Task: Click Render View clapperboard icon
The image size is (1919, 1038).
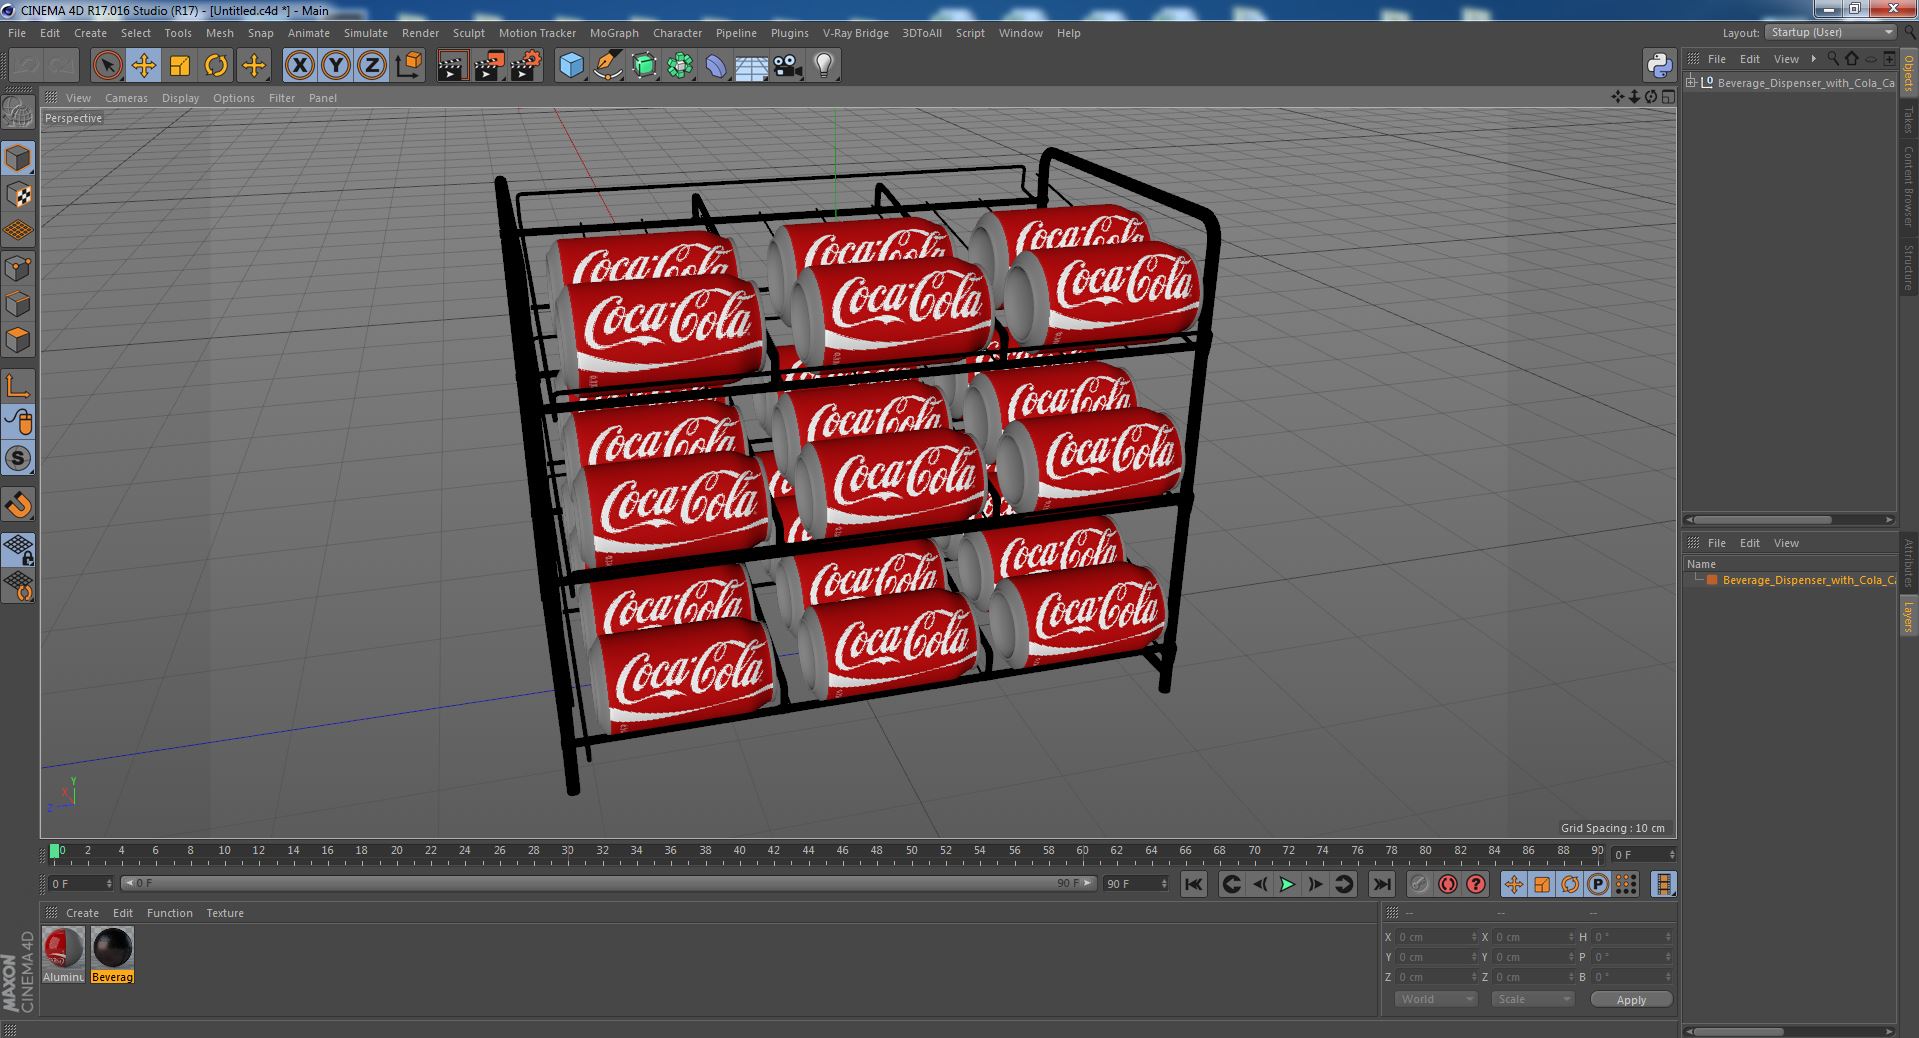Action: coord(452,66)
